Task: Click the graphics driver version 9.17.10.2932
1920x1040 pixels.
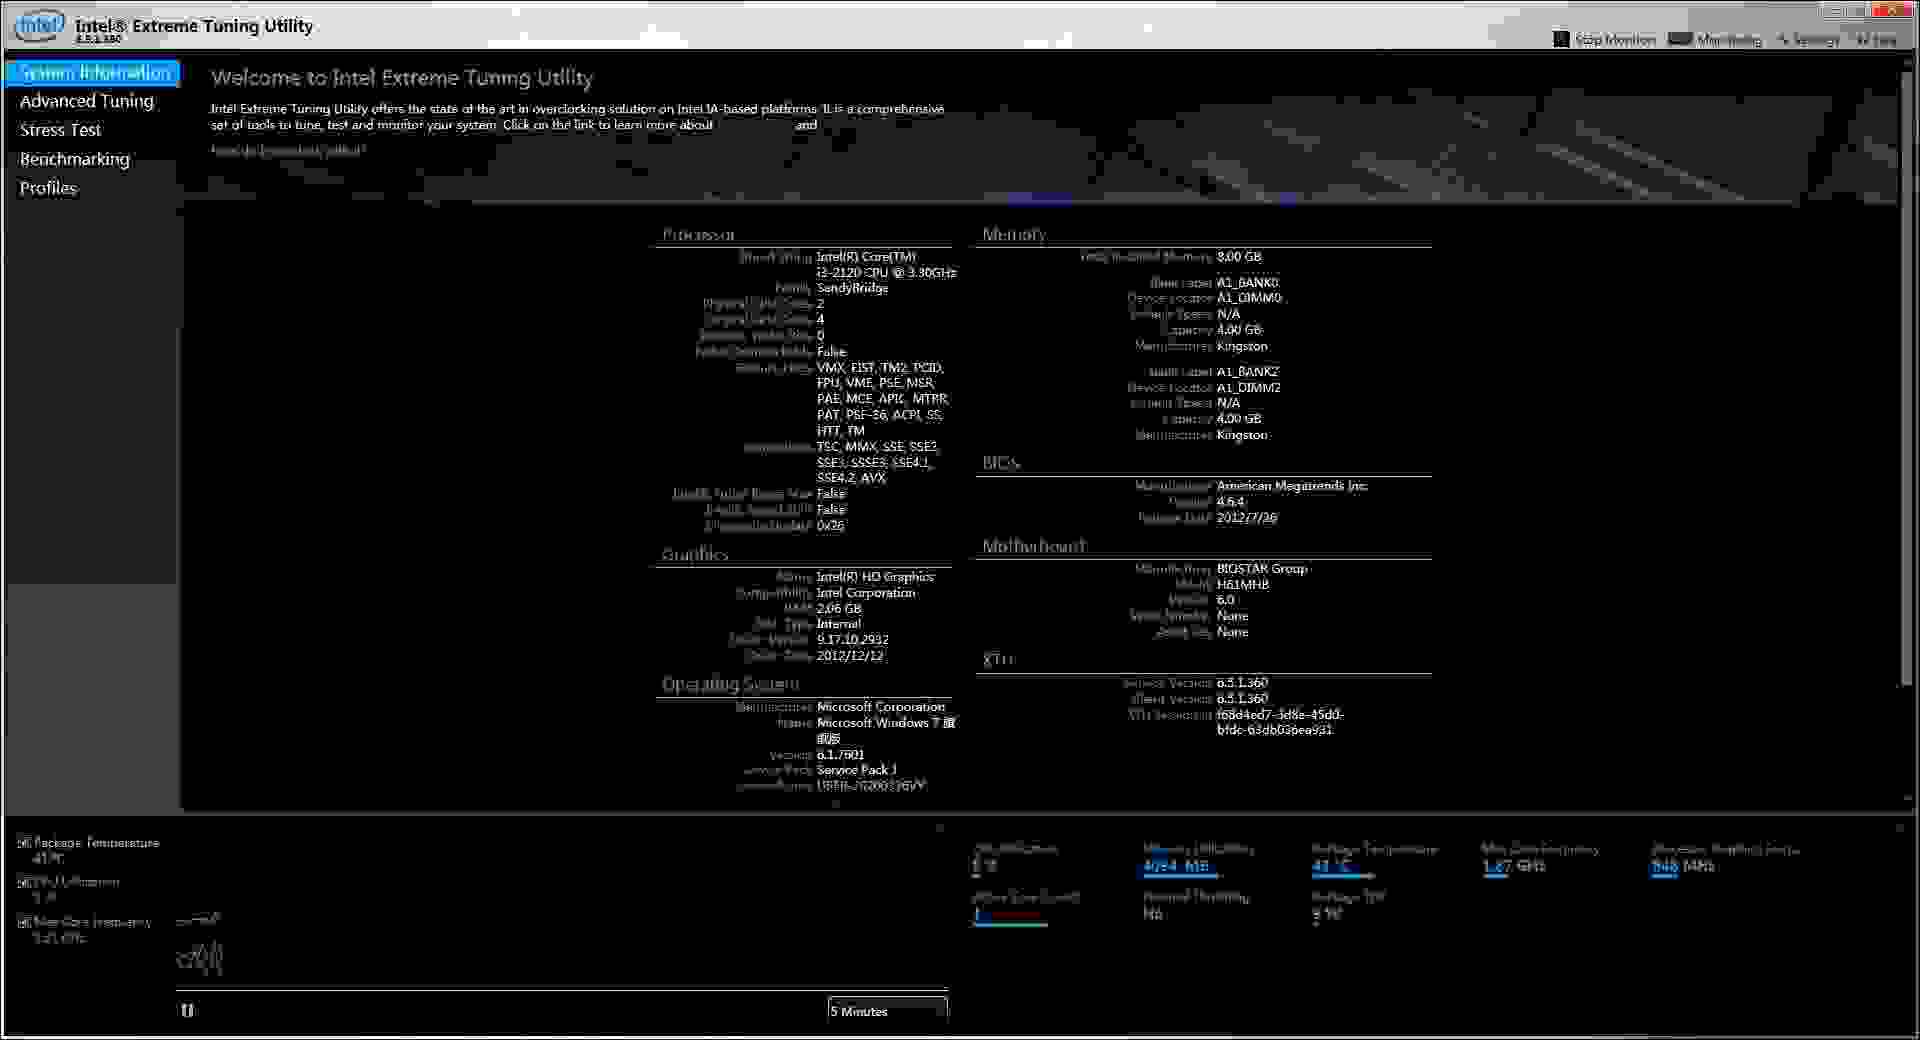Action: pos(852,640)
